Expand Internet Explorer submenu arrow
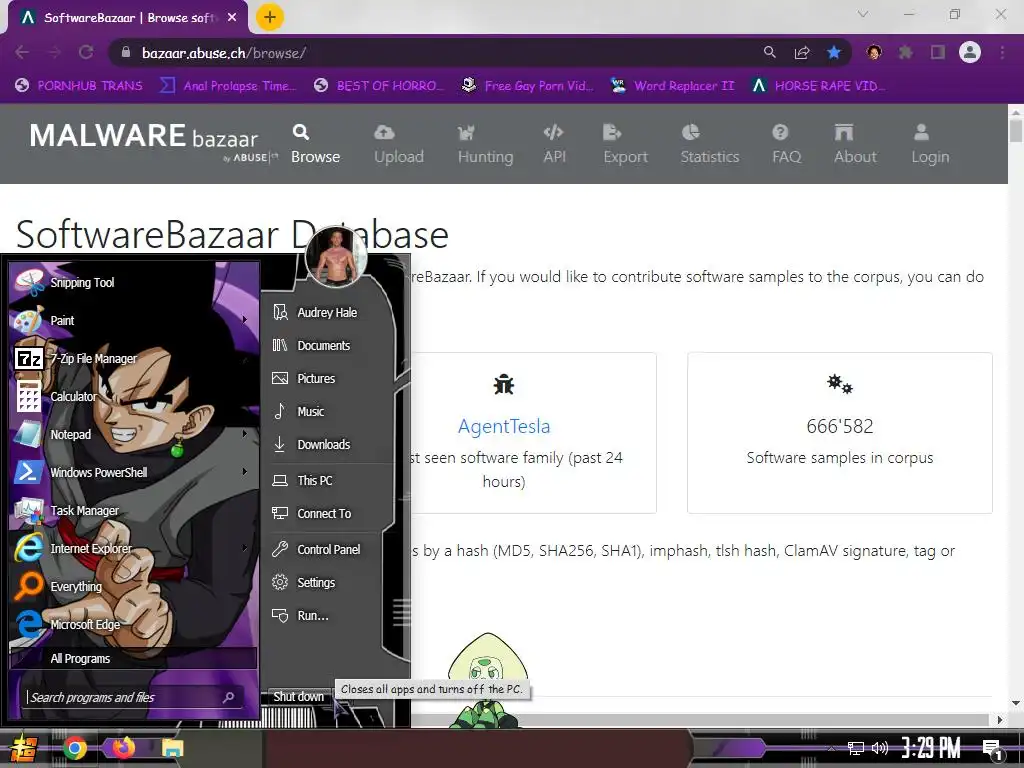This screenshot has width=1024, height=768. (x=245, y=548)
